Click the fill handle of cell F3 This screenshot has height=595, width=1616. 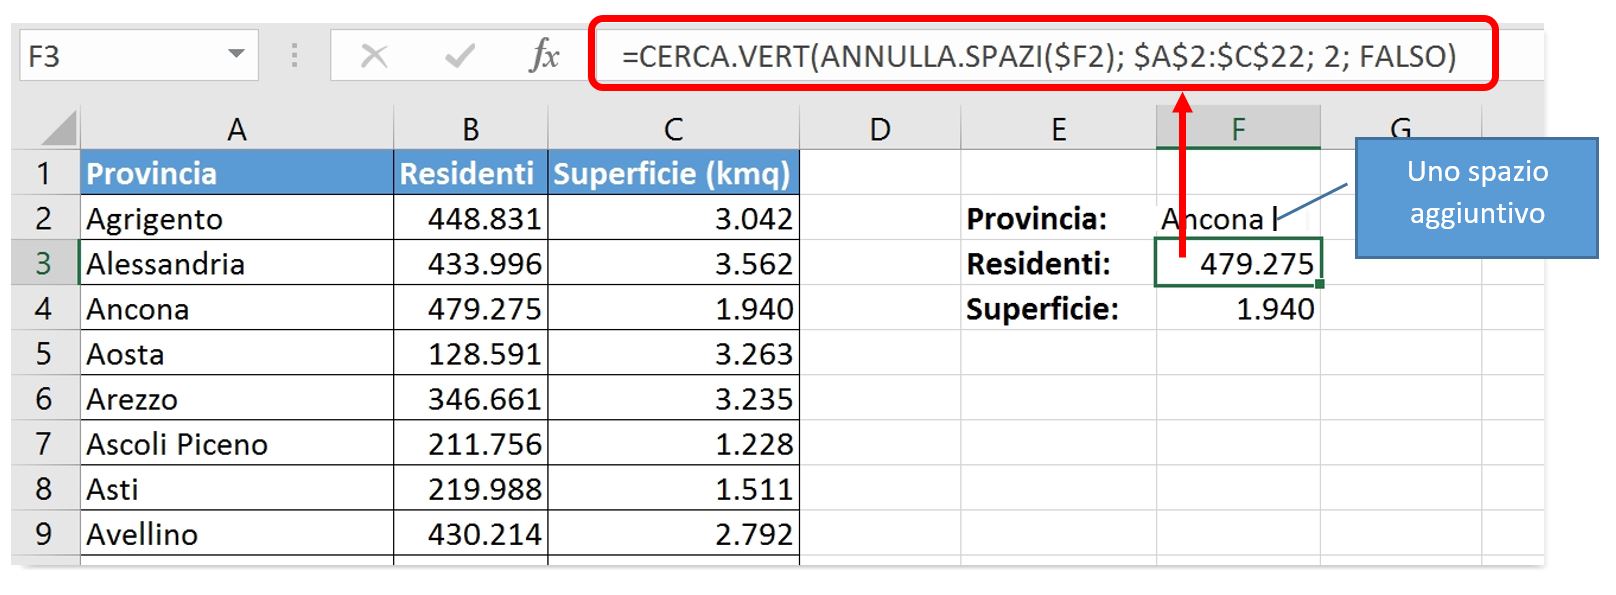point(1320,285)
